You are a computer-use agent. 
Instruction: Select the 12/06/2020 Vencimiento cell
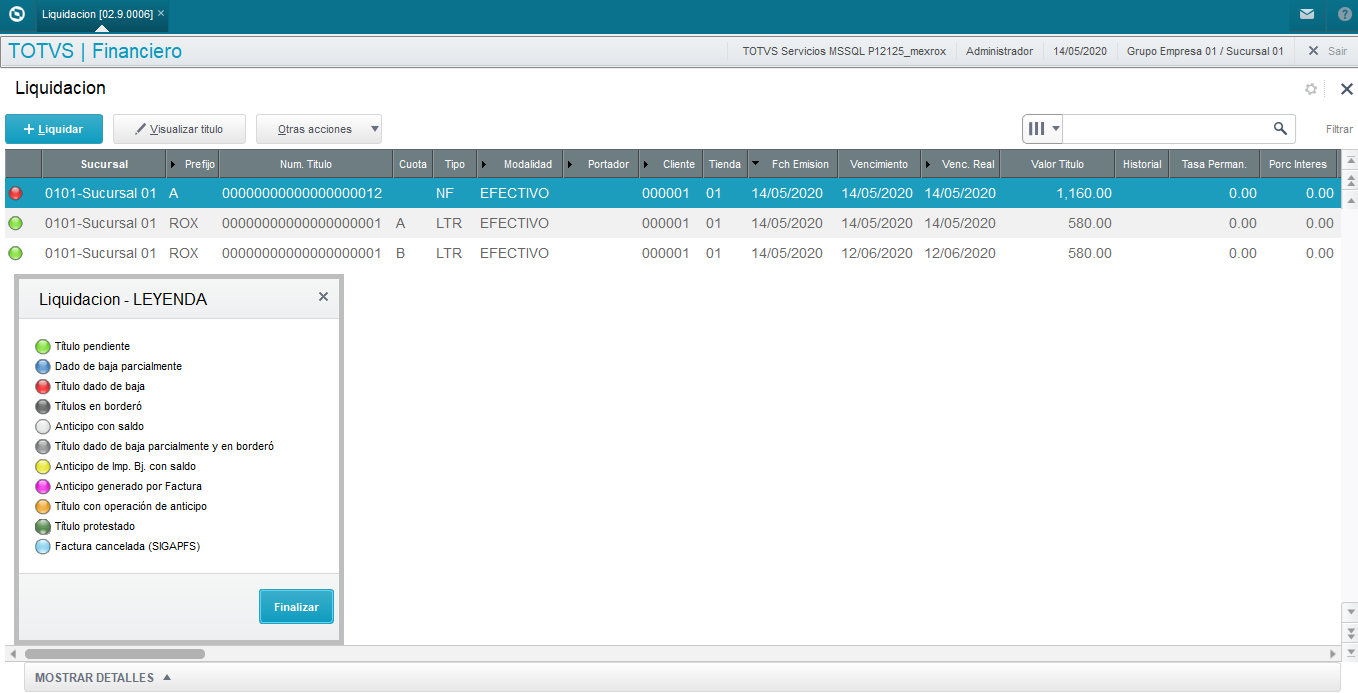(x=877, y=253)
